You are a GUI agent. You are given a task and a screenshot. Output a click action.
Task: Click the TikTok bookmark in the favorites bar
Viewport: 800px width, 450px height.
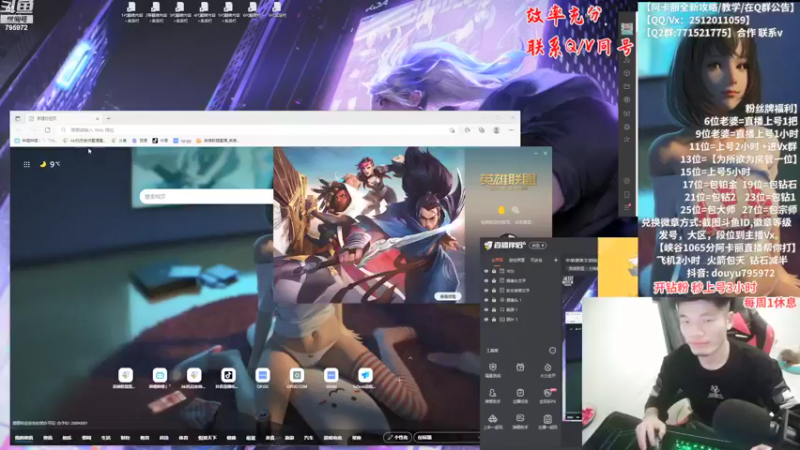[x=160, y=140]
